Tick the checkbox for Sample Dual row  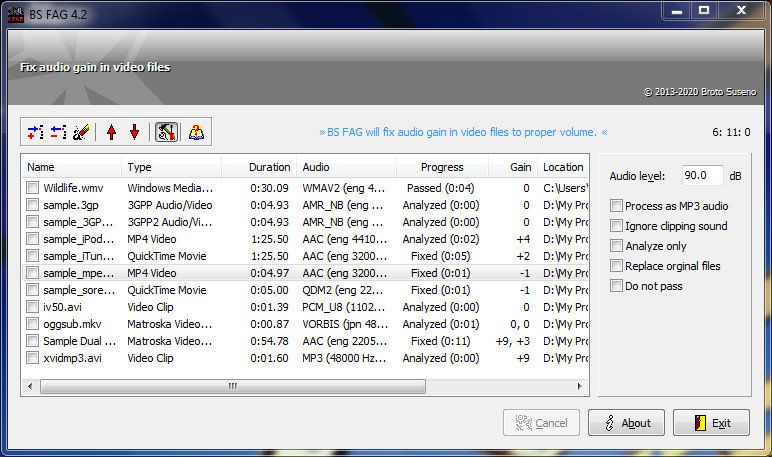[32, 341]
